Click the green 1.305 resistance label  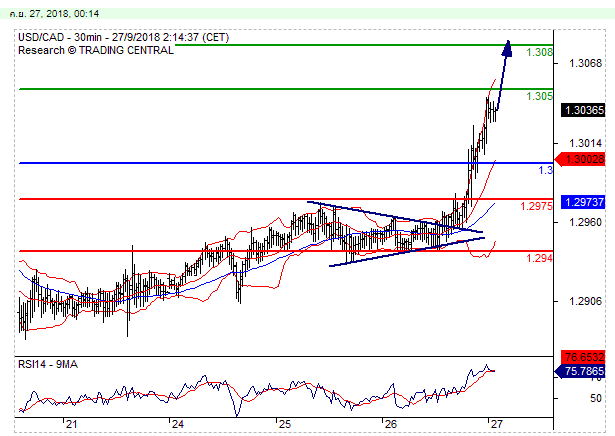[x=539, y=96]
